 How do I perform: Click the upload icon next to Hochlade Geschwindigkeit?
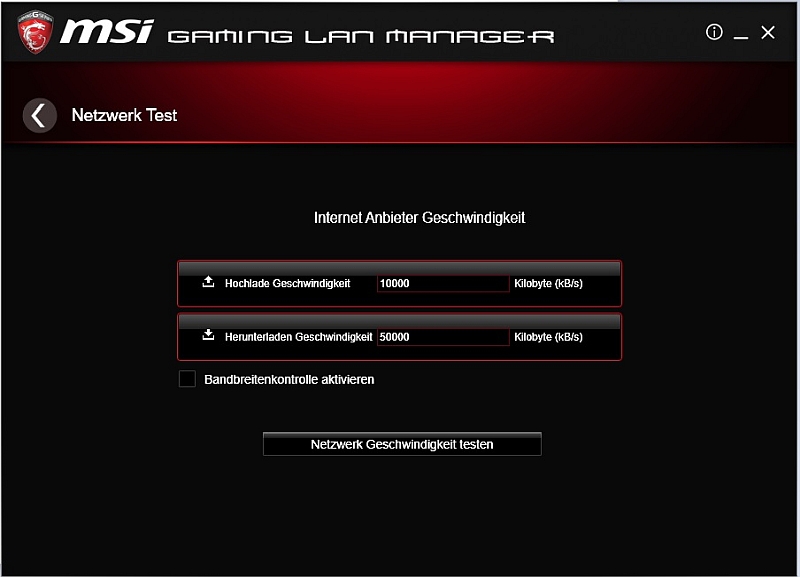208,282
